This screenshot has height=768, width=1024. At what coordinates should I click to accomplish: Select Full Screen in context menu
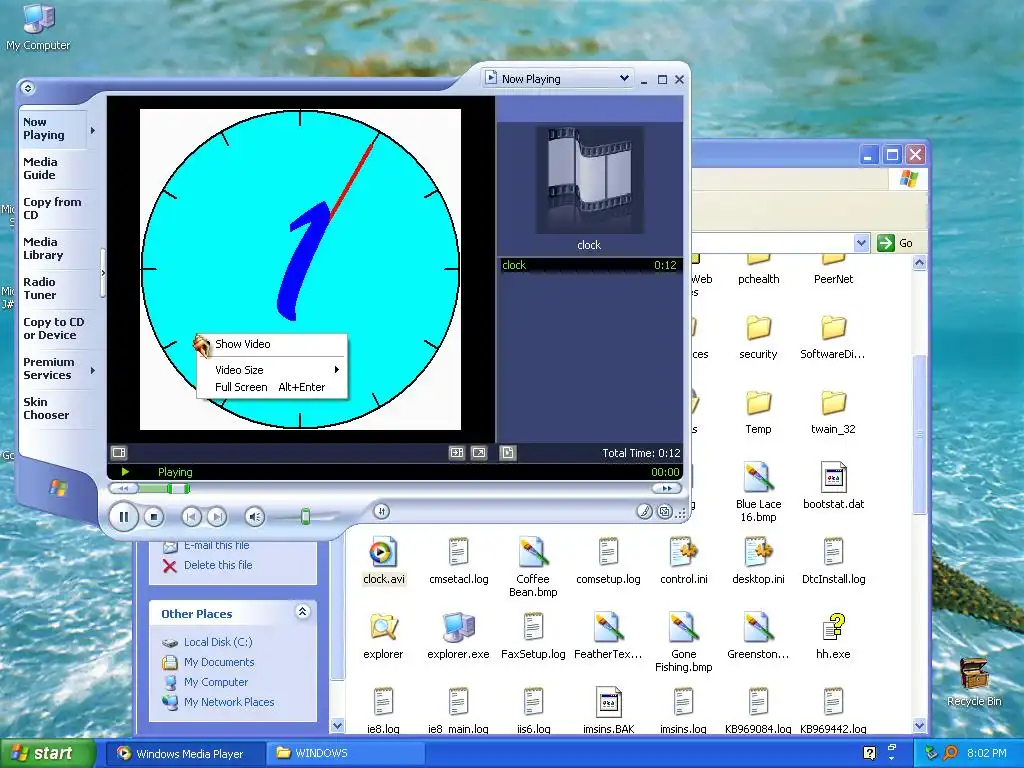[x=271, y=387]
